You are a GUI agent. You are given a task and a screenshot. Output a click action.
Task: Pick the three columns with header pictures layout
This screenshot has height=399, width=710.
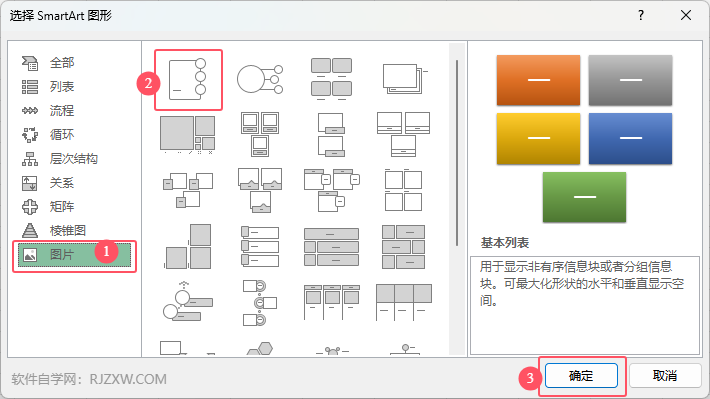[x=331, y=302]
